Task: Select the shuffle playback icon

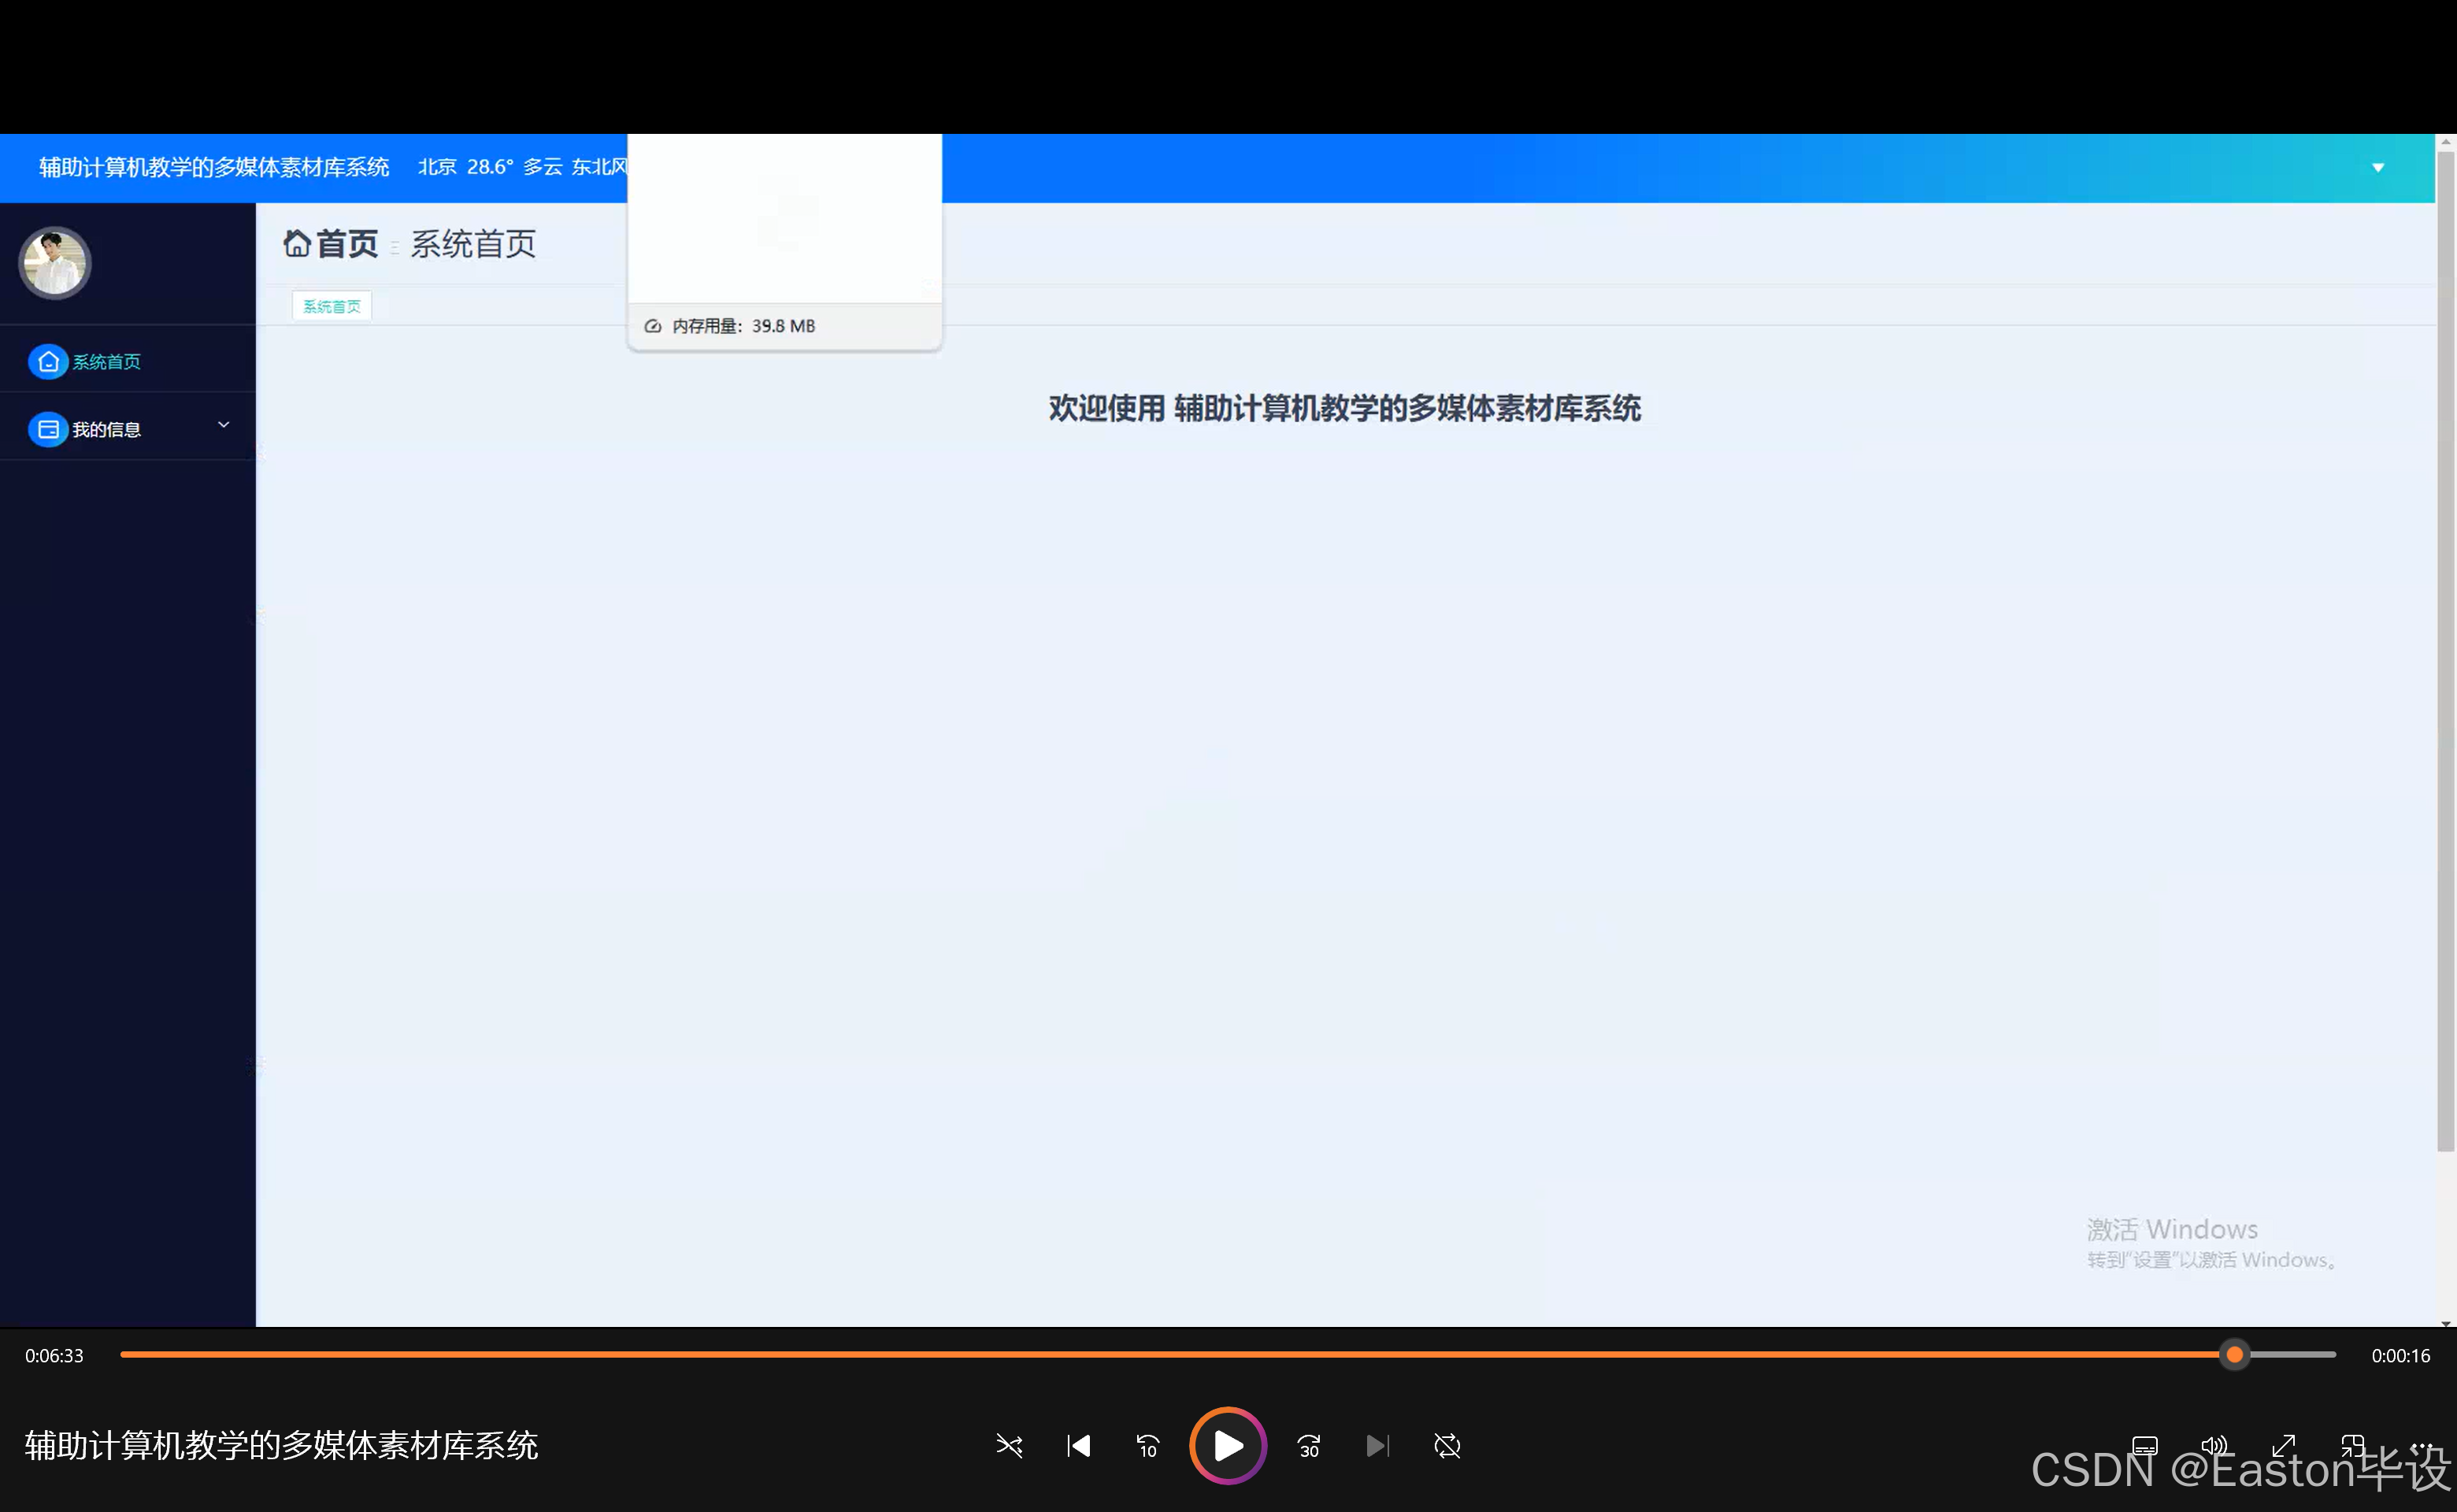Action: click(x=1009, y=1446)
